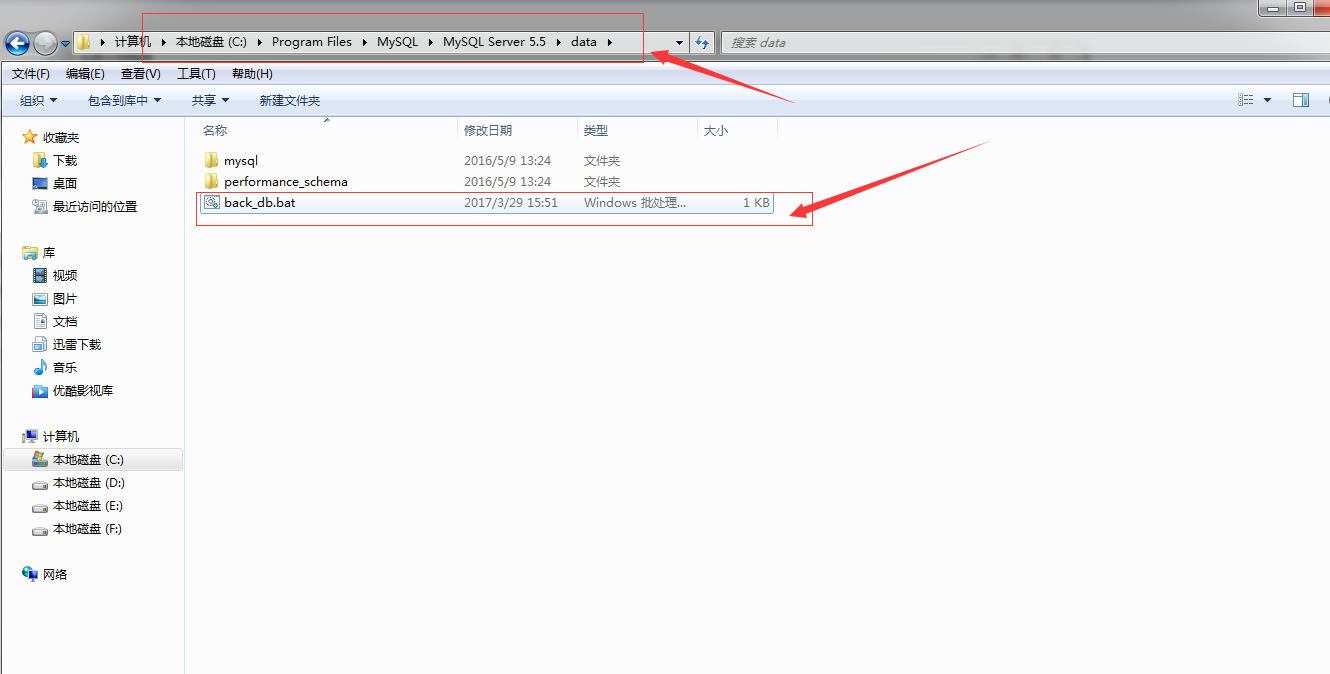
Task: Select 收藏夹 in the navigation pane
Action: pyautogui.click(x=61, y=137)
